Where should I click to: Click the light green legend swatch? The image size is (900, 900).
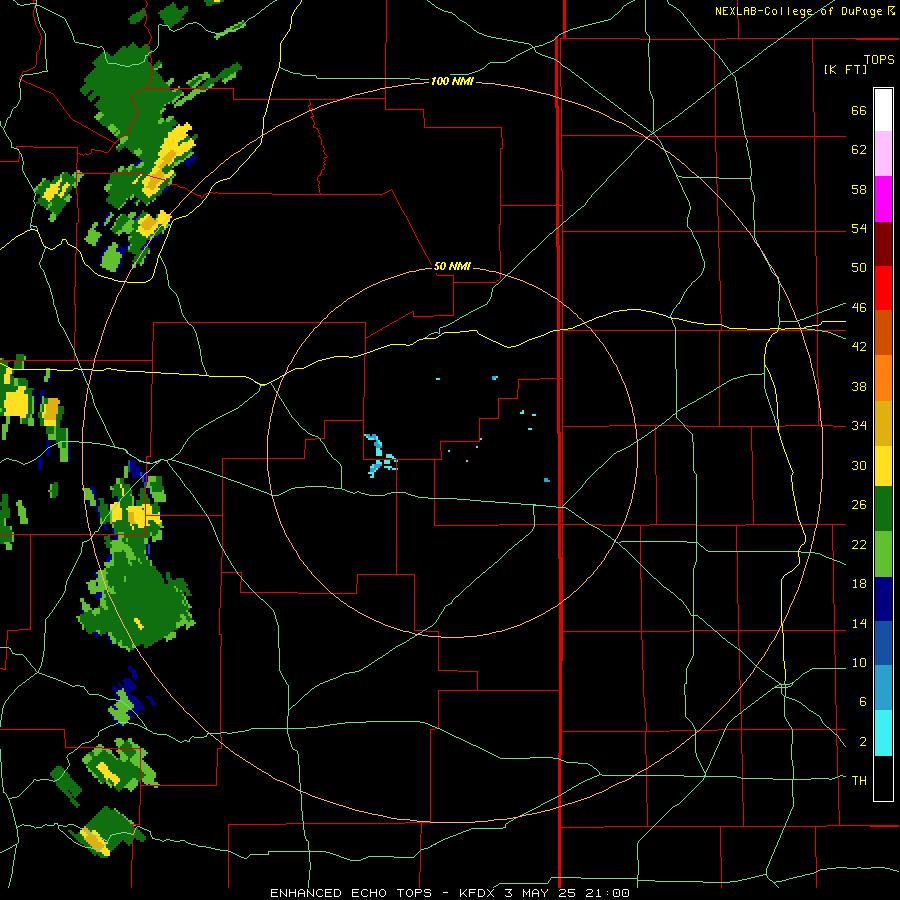[x=883, y=554]
